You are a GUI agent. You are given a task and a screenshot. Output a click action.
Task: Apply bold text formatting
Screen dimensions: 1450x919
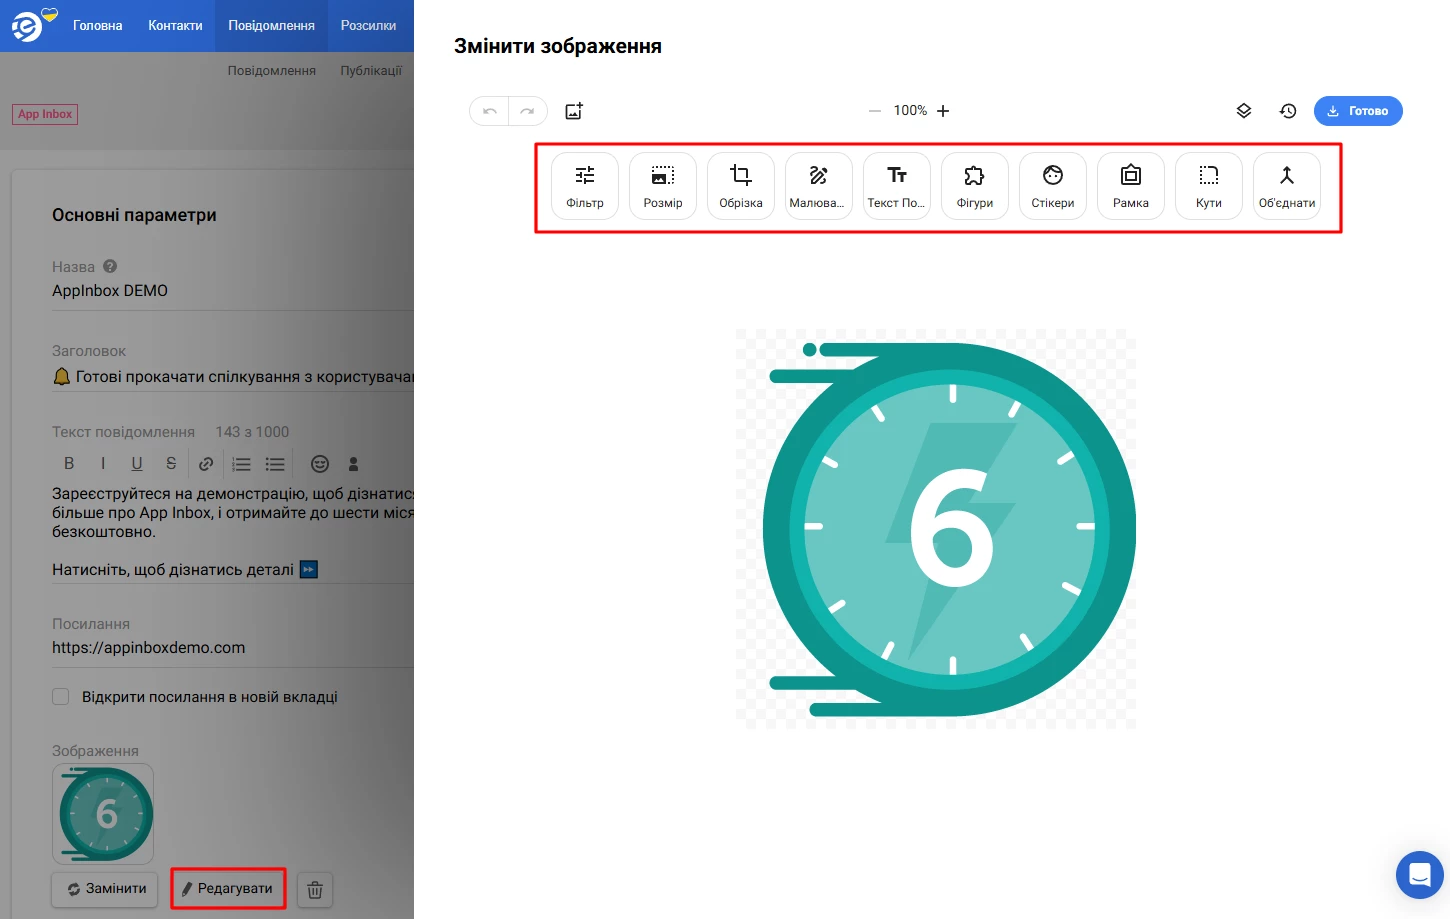[69, 464]
